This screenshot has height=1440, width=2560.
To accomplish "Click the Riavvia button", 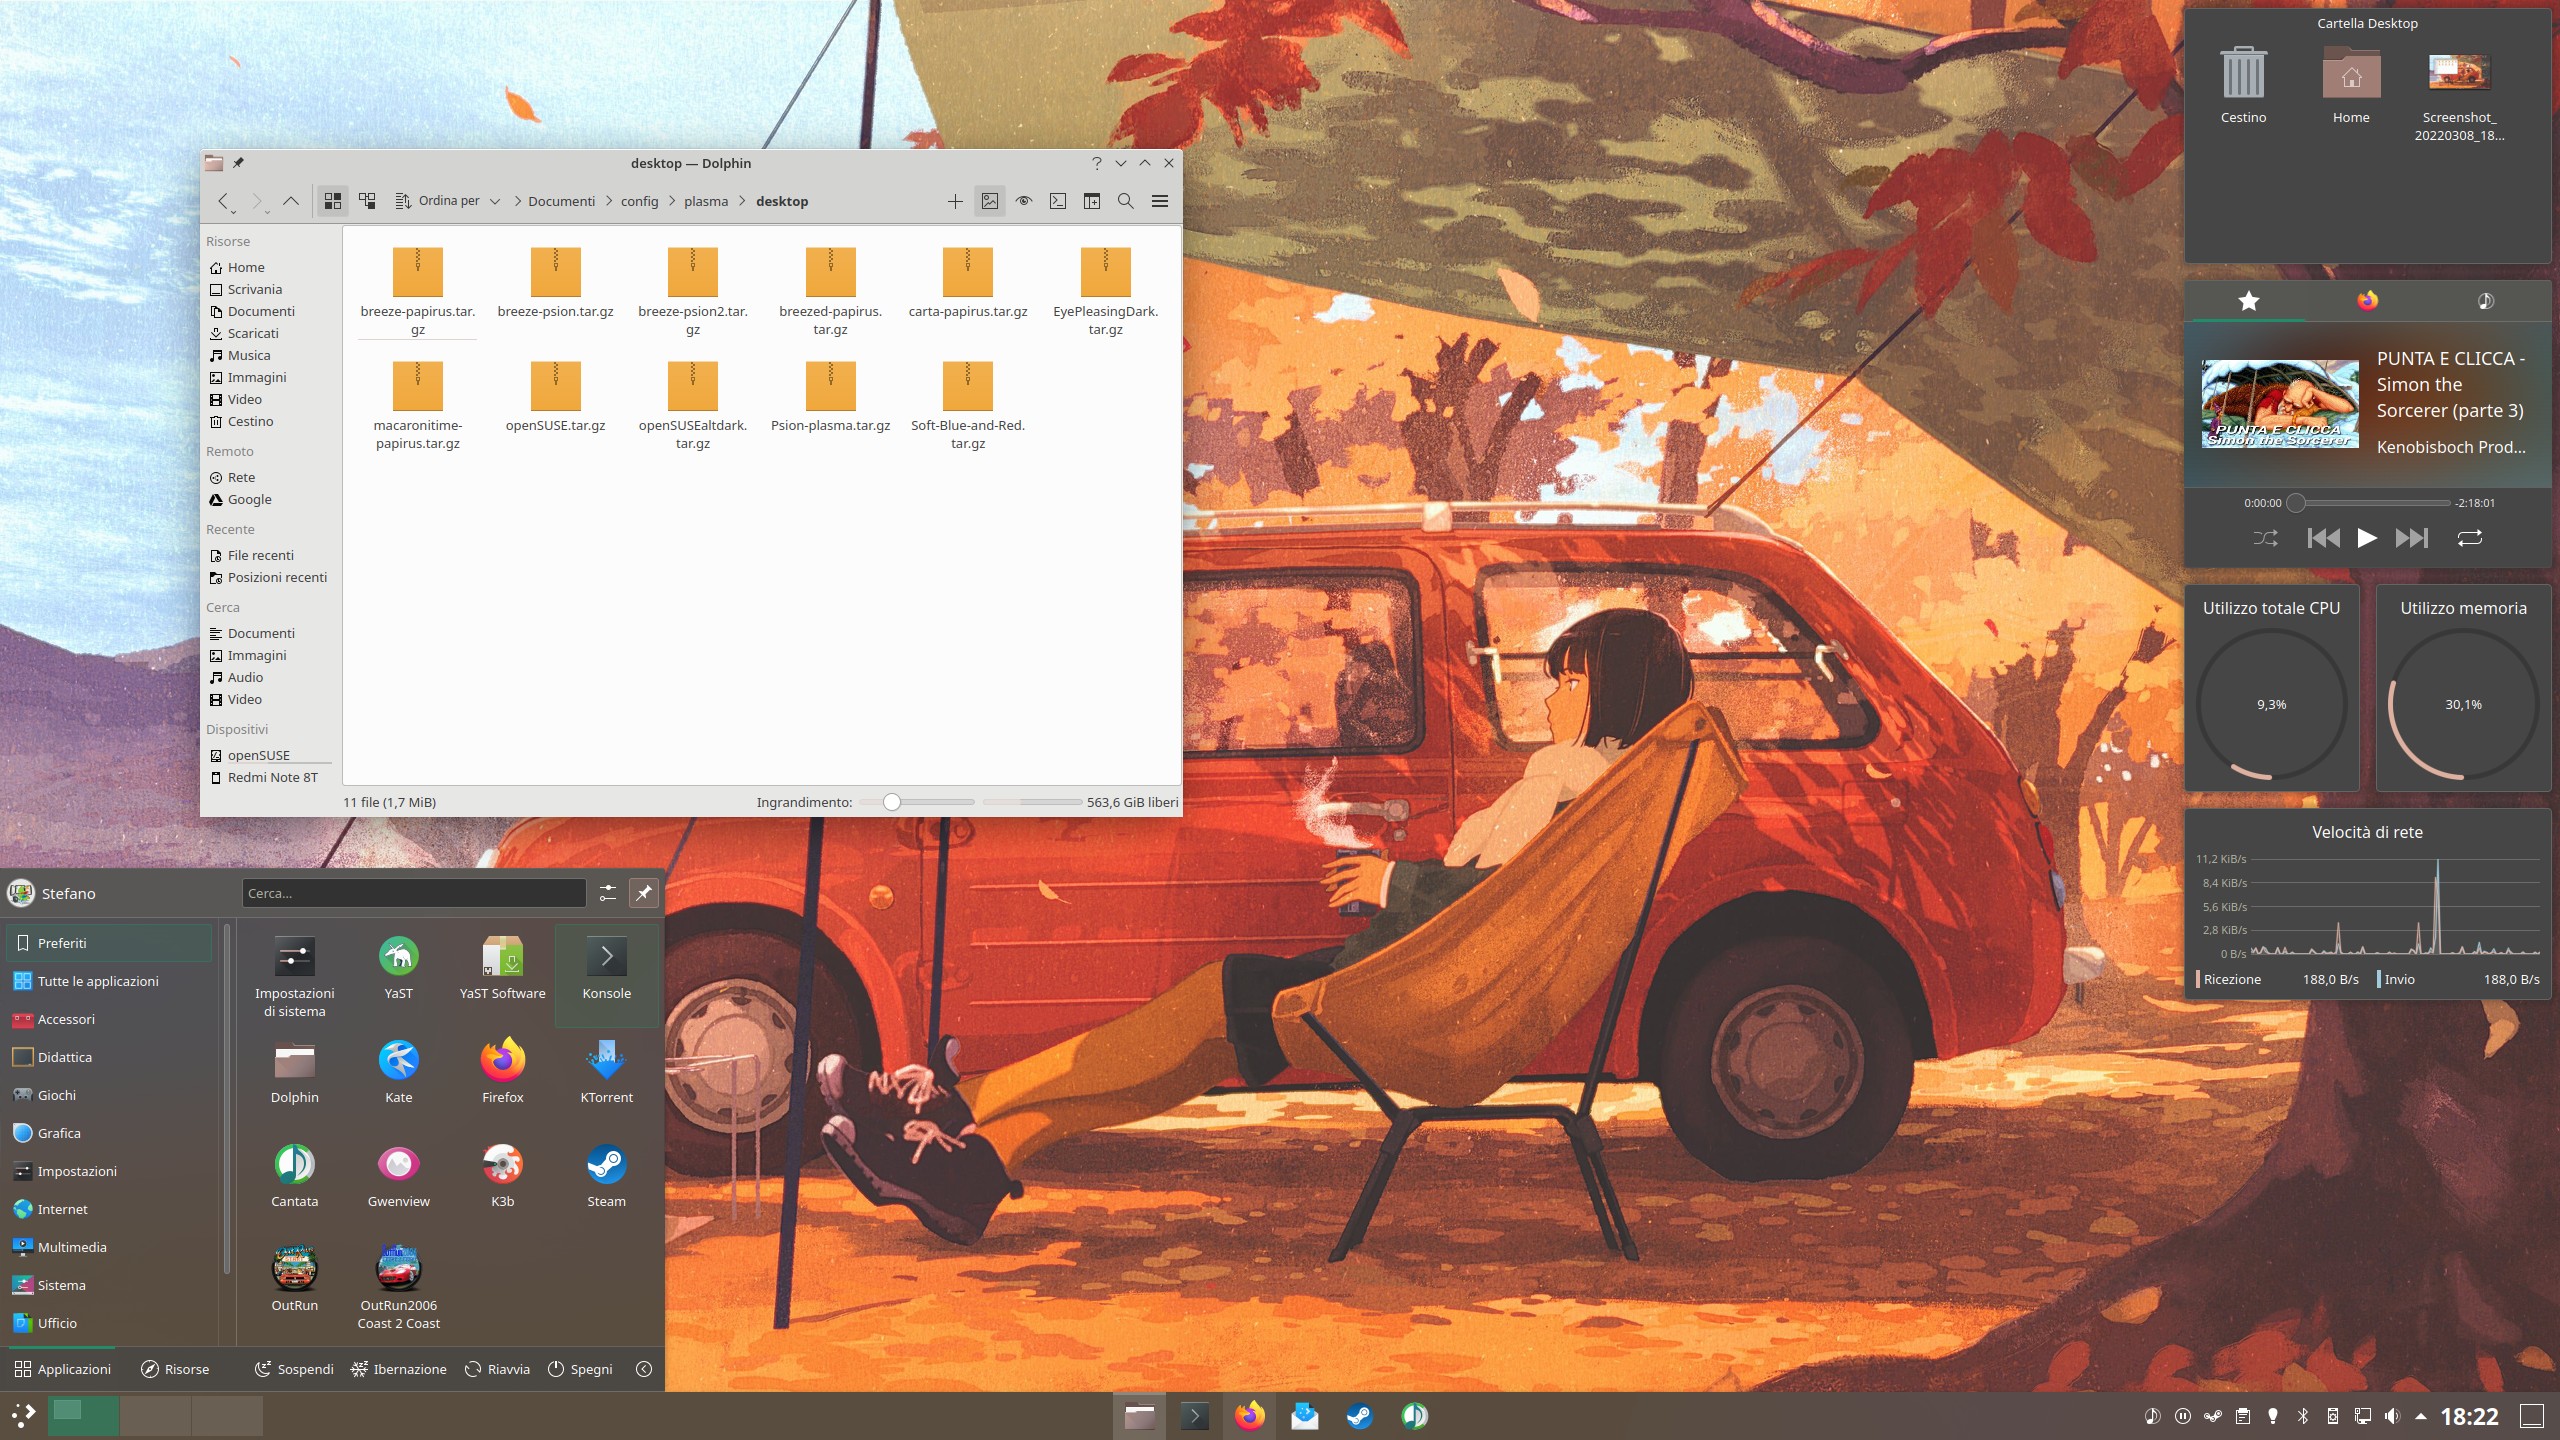I will click(x=497, y=1369).
